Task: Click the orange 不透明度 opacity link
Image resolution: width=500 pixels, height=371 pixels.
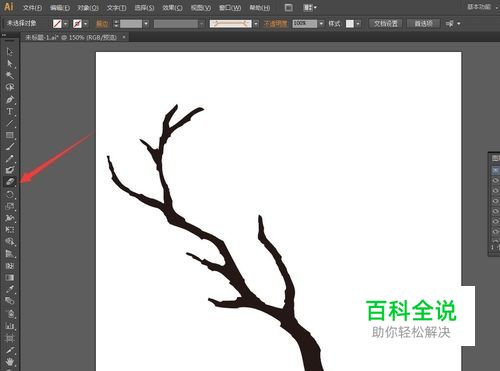Action: point(275,24)
